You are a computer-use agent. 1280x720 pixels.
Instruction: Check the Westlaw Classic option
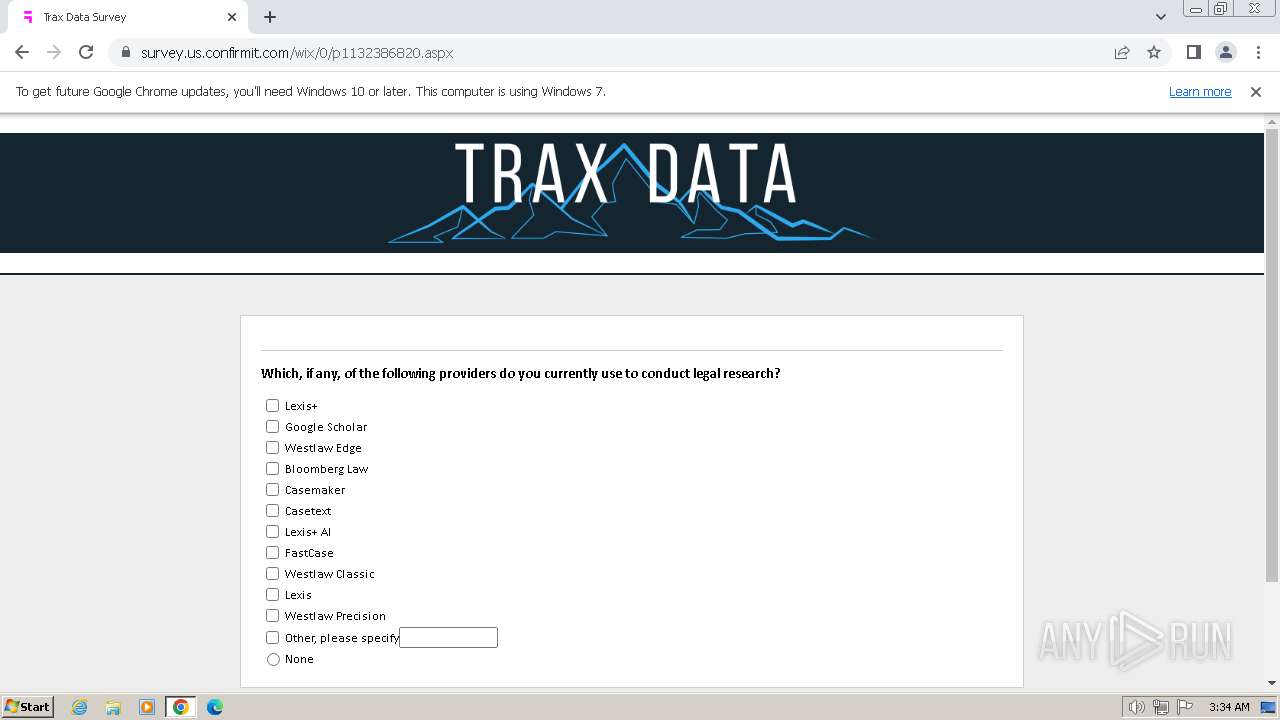tap(272, 573)
